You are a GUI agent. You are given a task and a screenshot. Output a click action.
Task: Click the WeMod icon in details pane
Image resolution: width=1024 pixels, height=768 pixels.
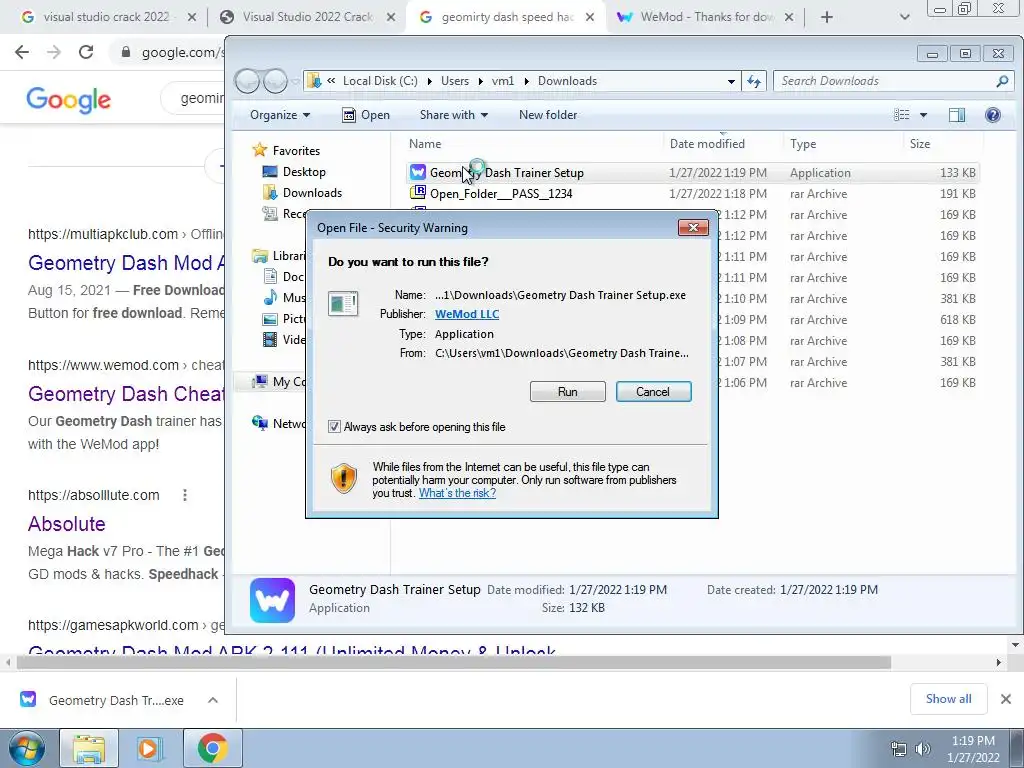pos(272,600)
